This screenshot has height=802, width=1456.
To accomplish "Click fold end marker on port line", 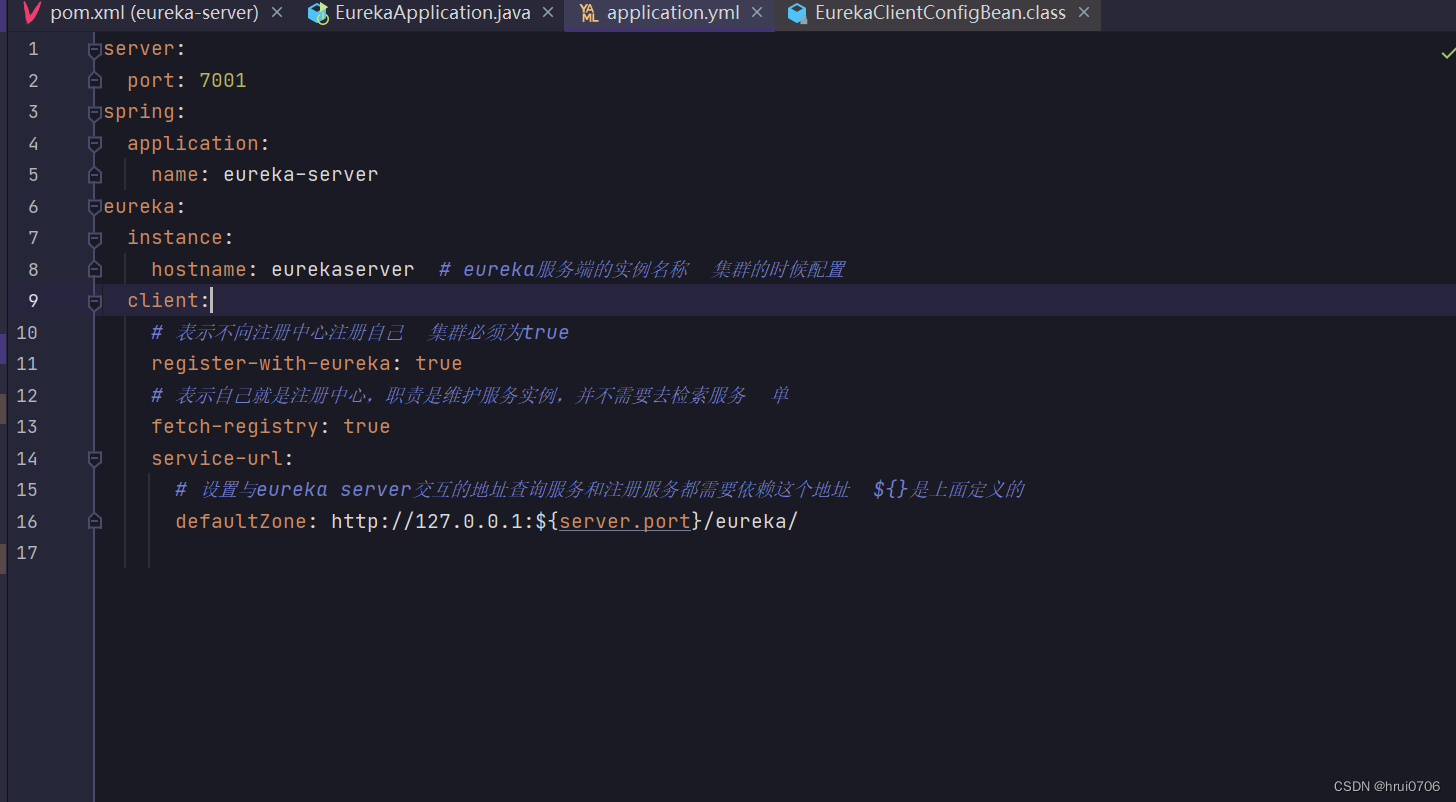I will pos(95,80).
